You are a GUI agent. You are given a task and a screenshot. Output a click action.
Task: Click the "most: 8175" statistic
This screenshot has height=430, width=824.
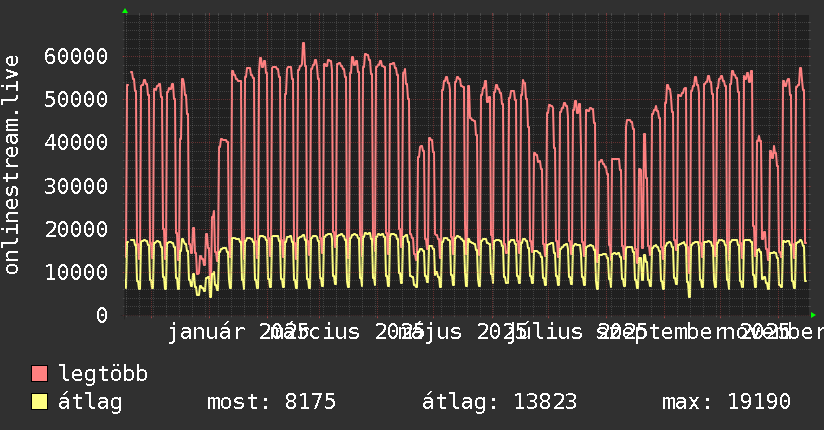click(x=271, y=403)
